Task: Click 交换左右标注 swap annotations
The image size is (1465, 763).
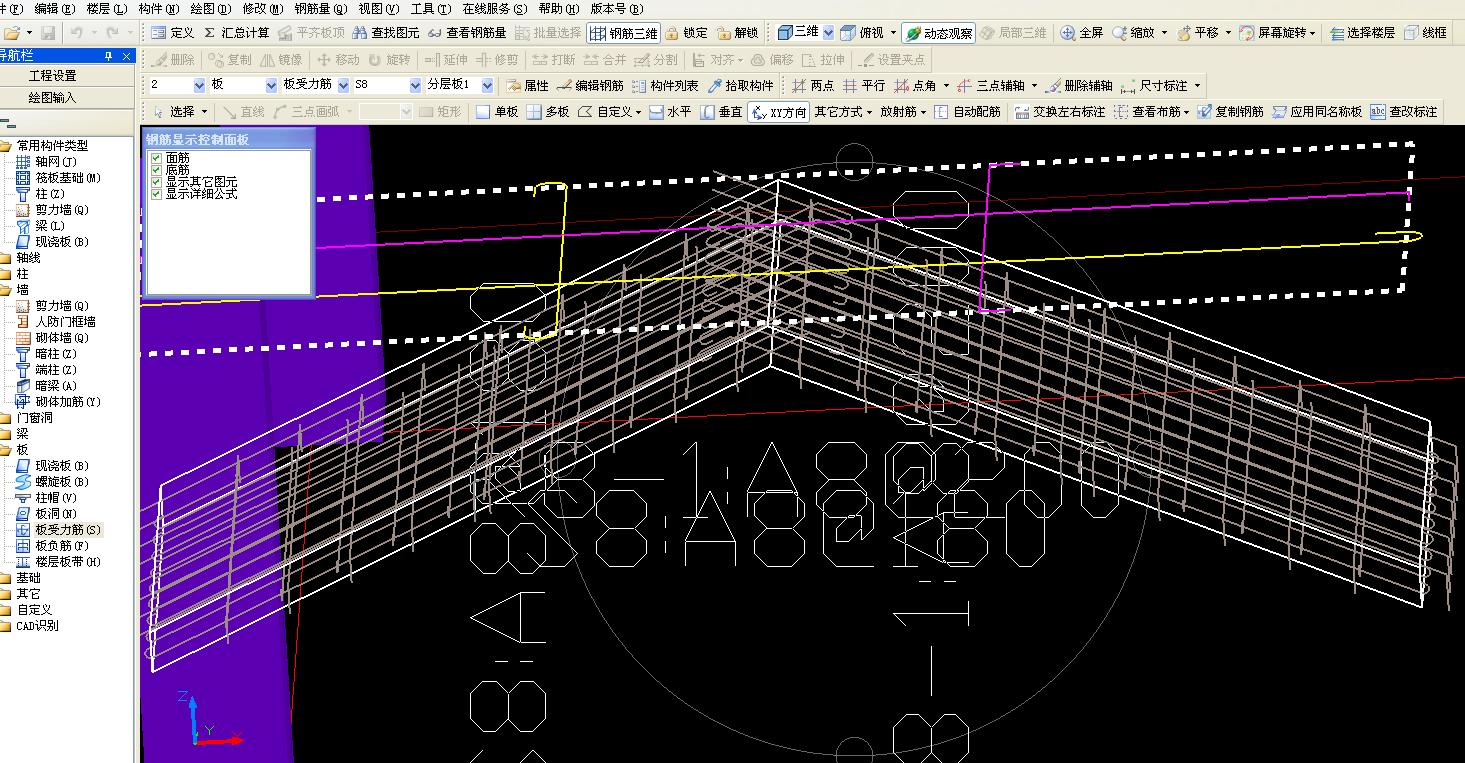Action: coord(1060,112)
